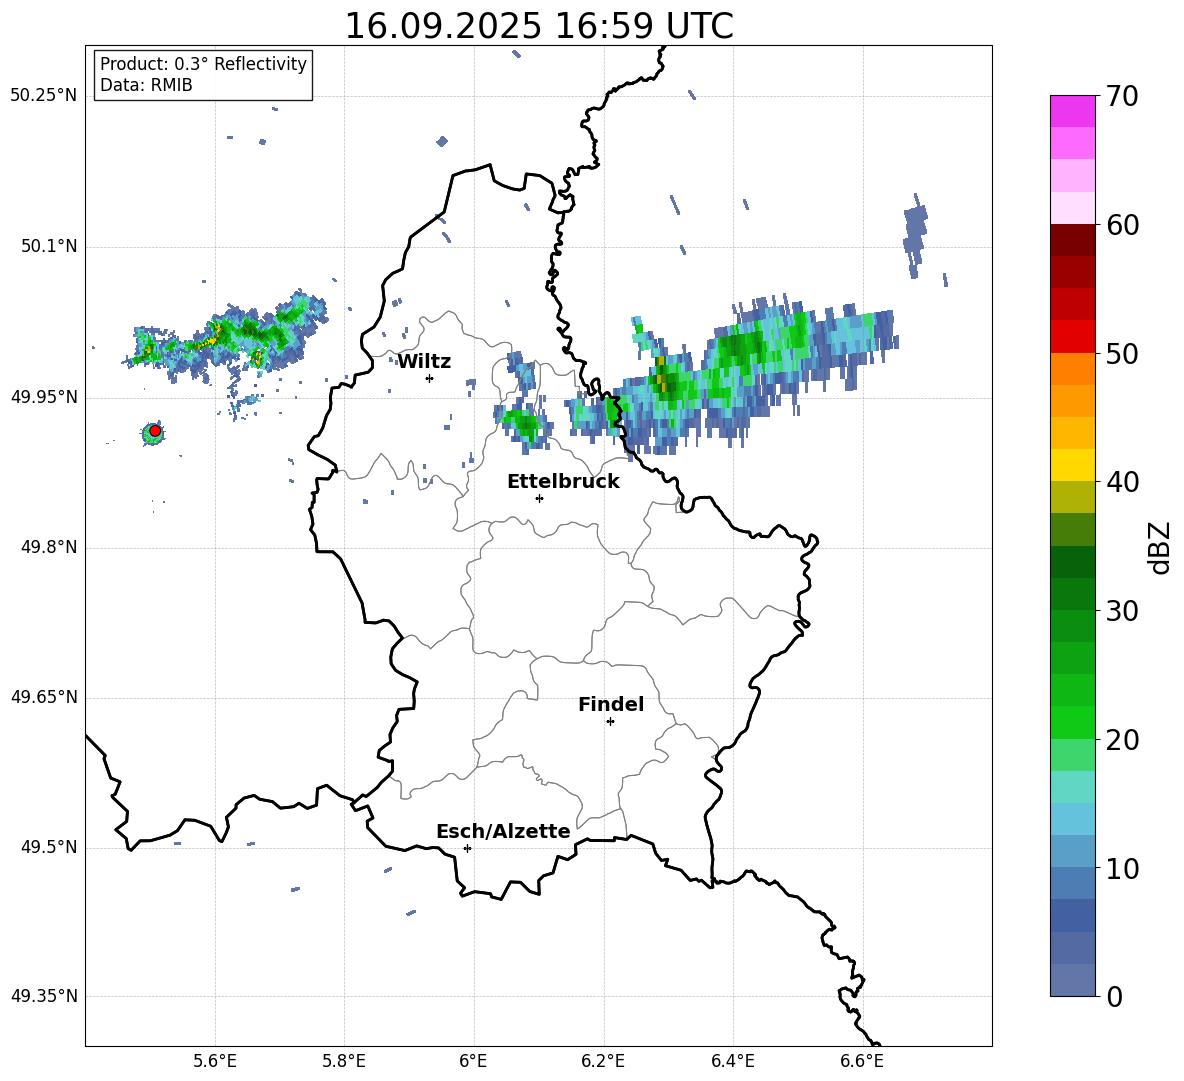Click the isolated echo patch near 6.7°E, 50.1°N

(x=916, y=235)
